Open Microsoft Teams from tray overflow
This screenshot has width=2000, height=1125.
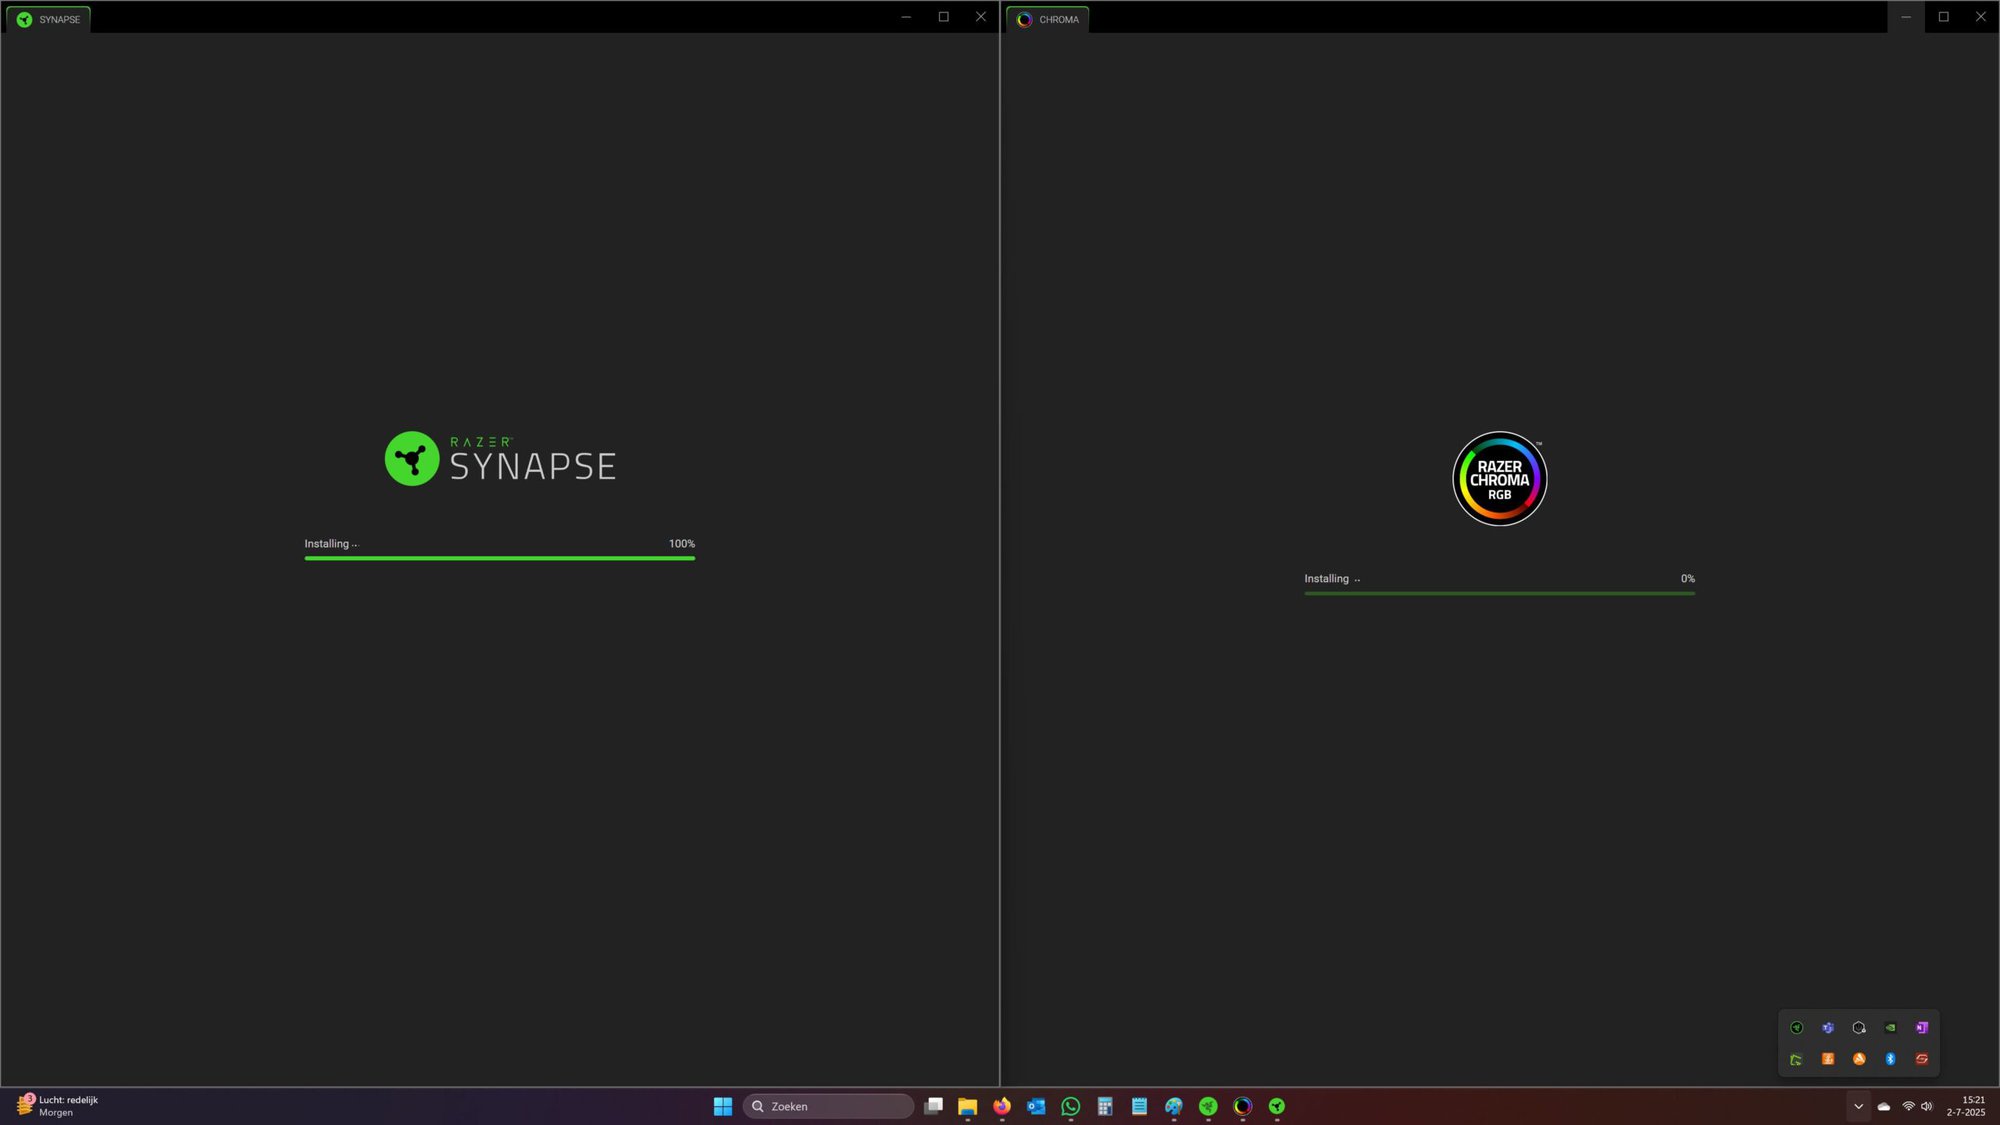tap(1828, 1028)
